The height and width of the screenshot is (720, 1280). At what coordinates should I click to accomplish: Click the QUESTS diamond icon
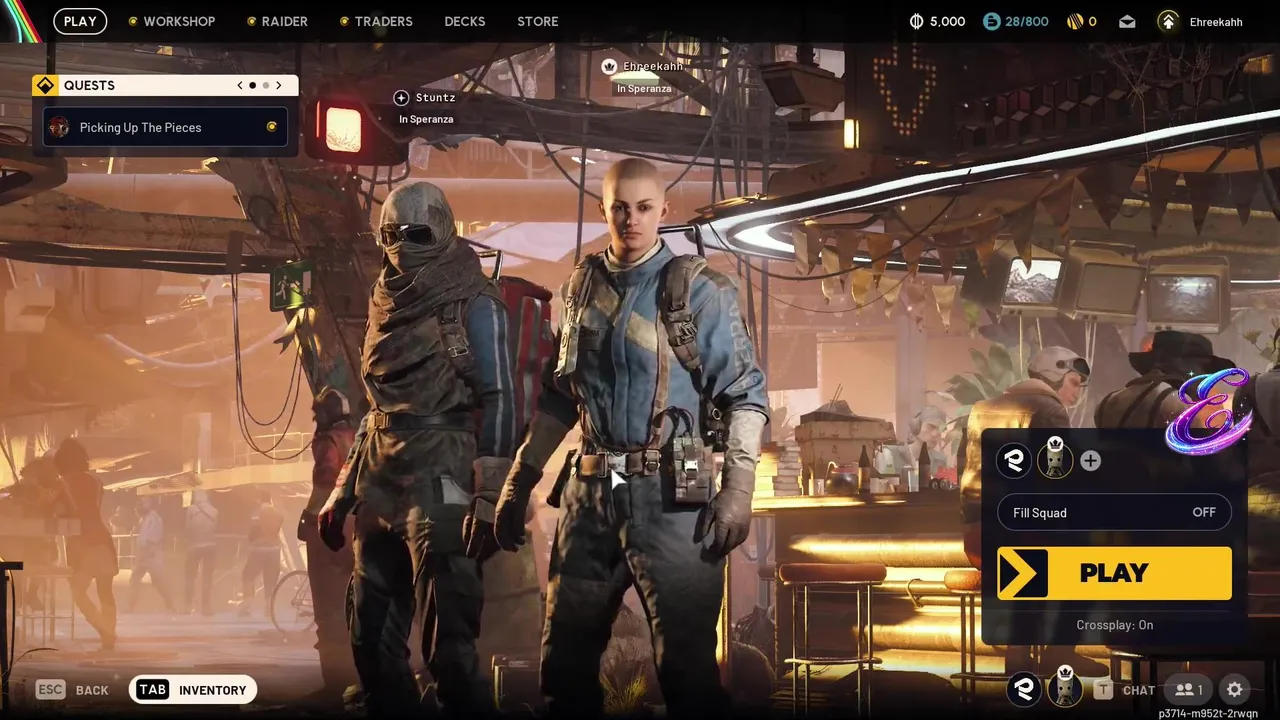click(45, 85)
